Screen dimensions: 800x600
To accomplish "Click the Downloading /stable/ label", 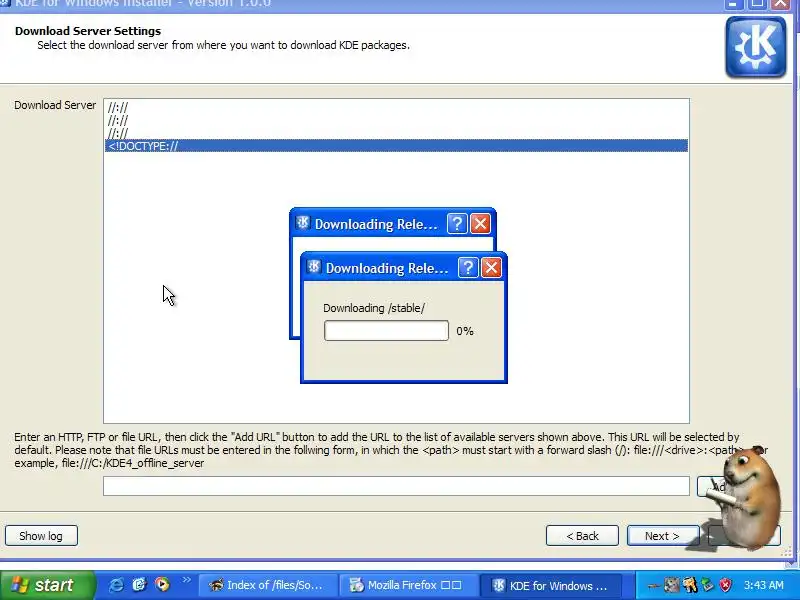I will point(374,308).
